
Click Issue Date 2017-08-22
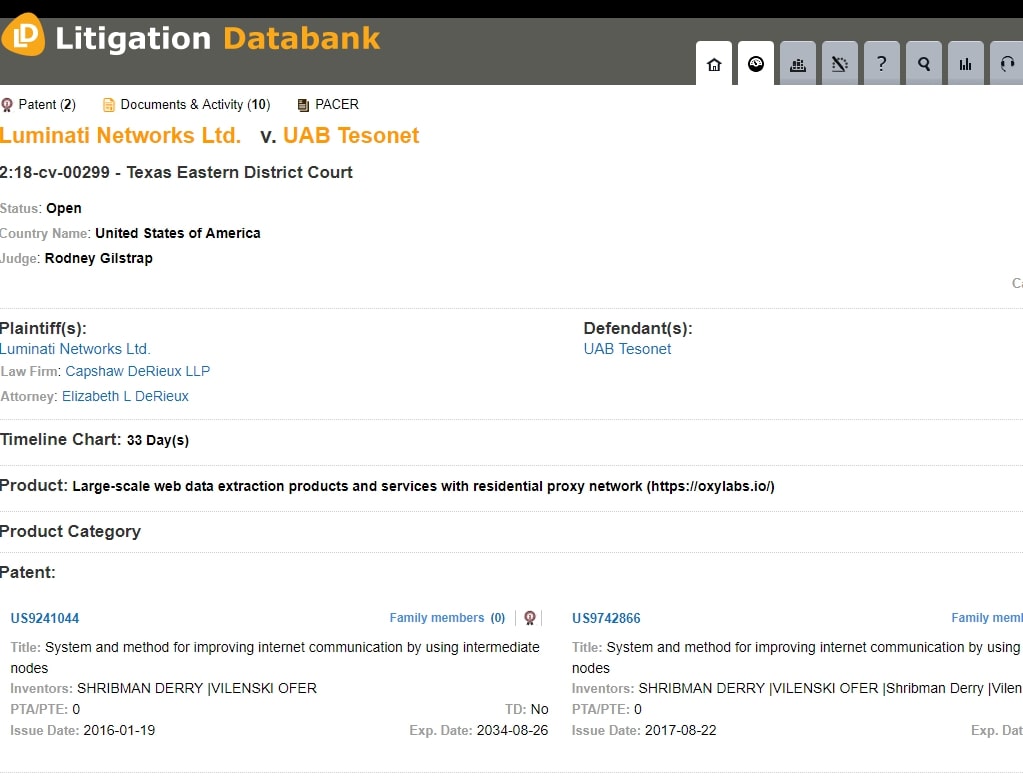(x=680, y=730)
